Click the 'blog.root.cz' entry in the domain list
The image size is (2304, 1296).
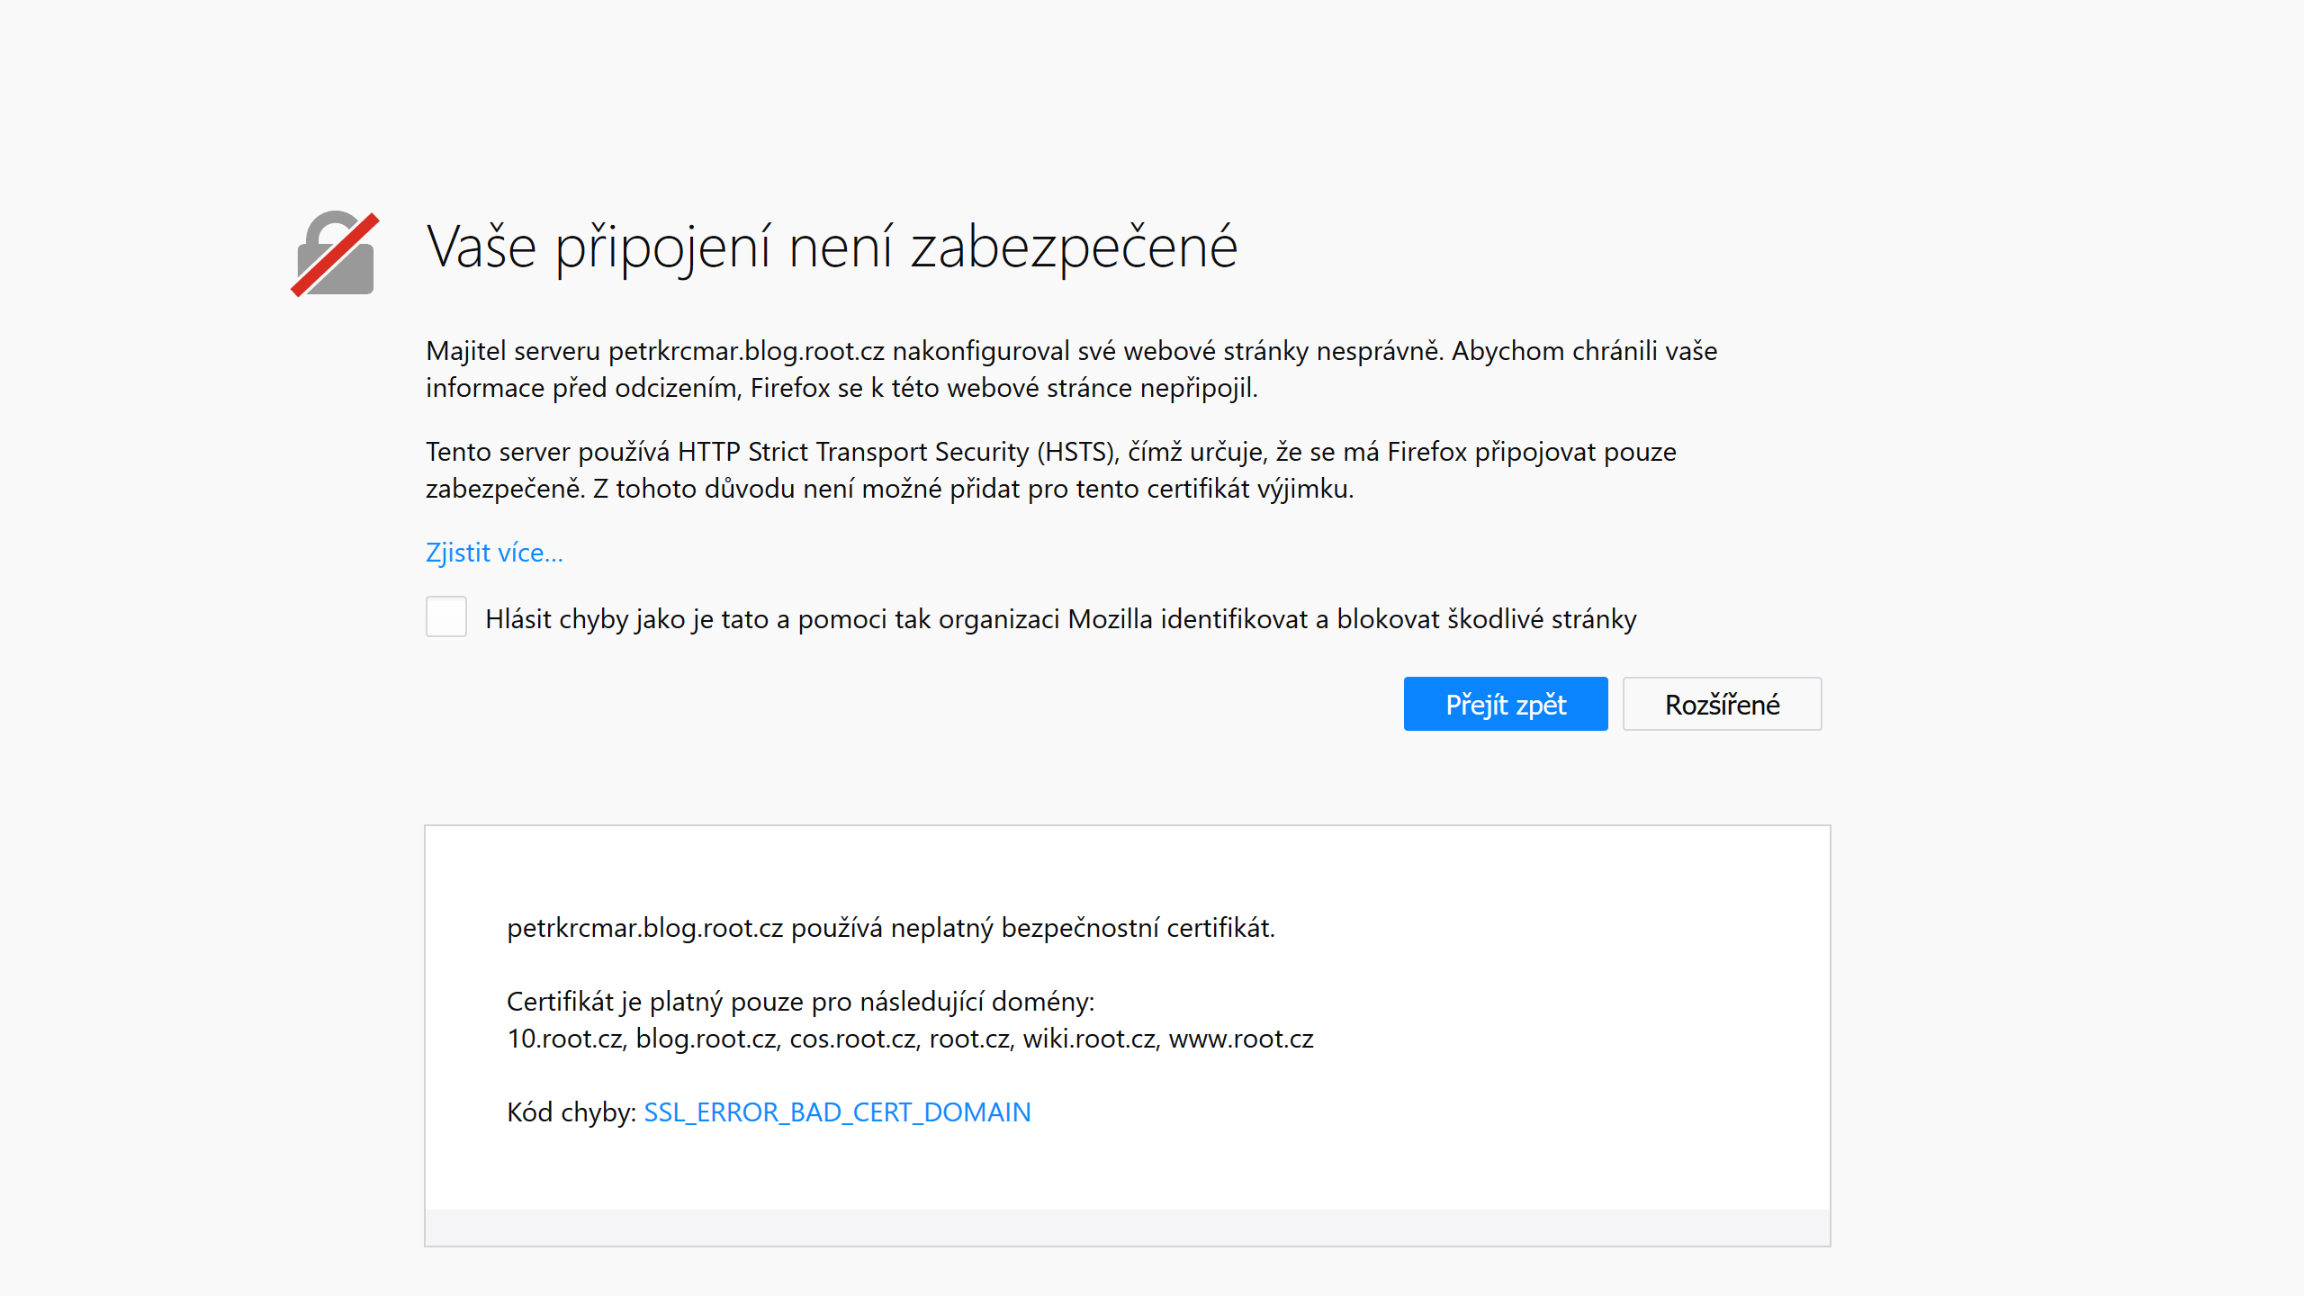pyautogui.click(x=706, y=1039)
